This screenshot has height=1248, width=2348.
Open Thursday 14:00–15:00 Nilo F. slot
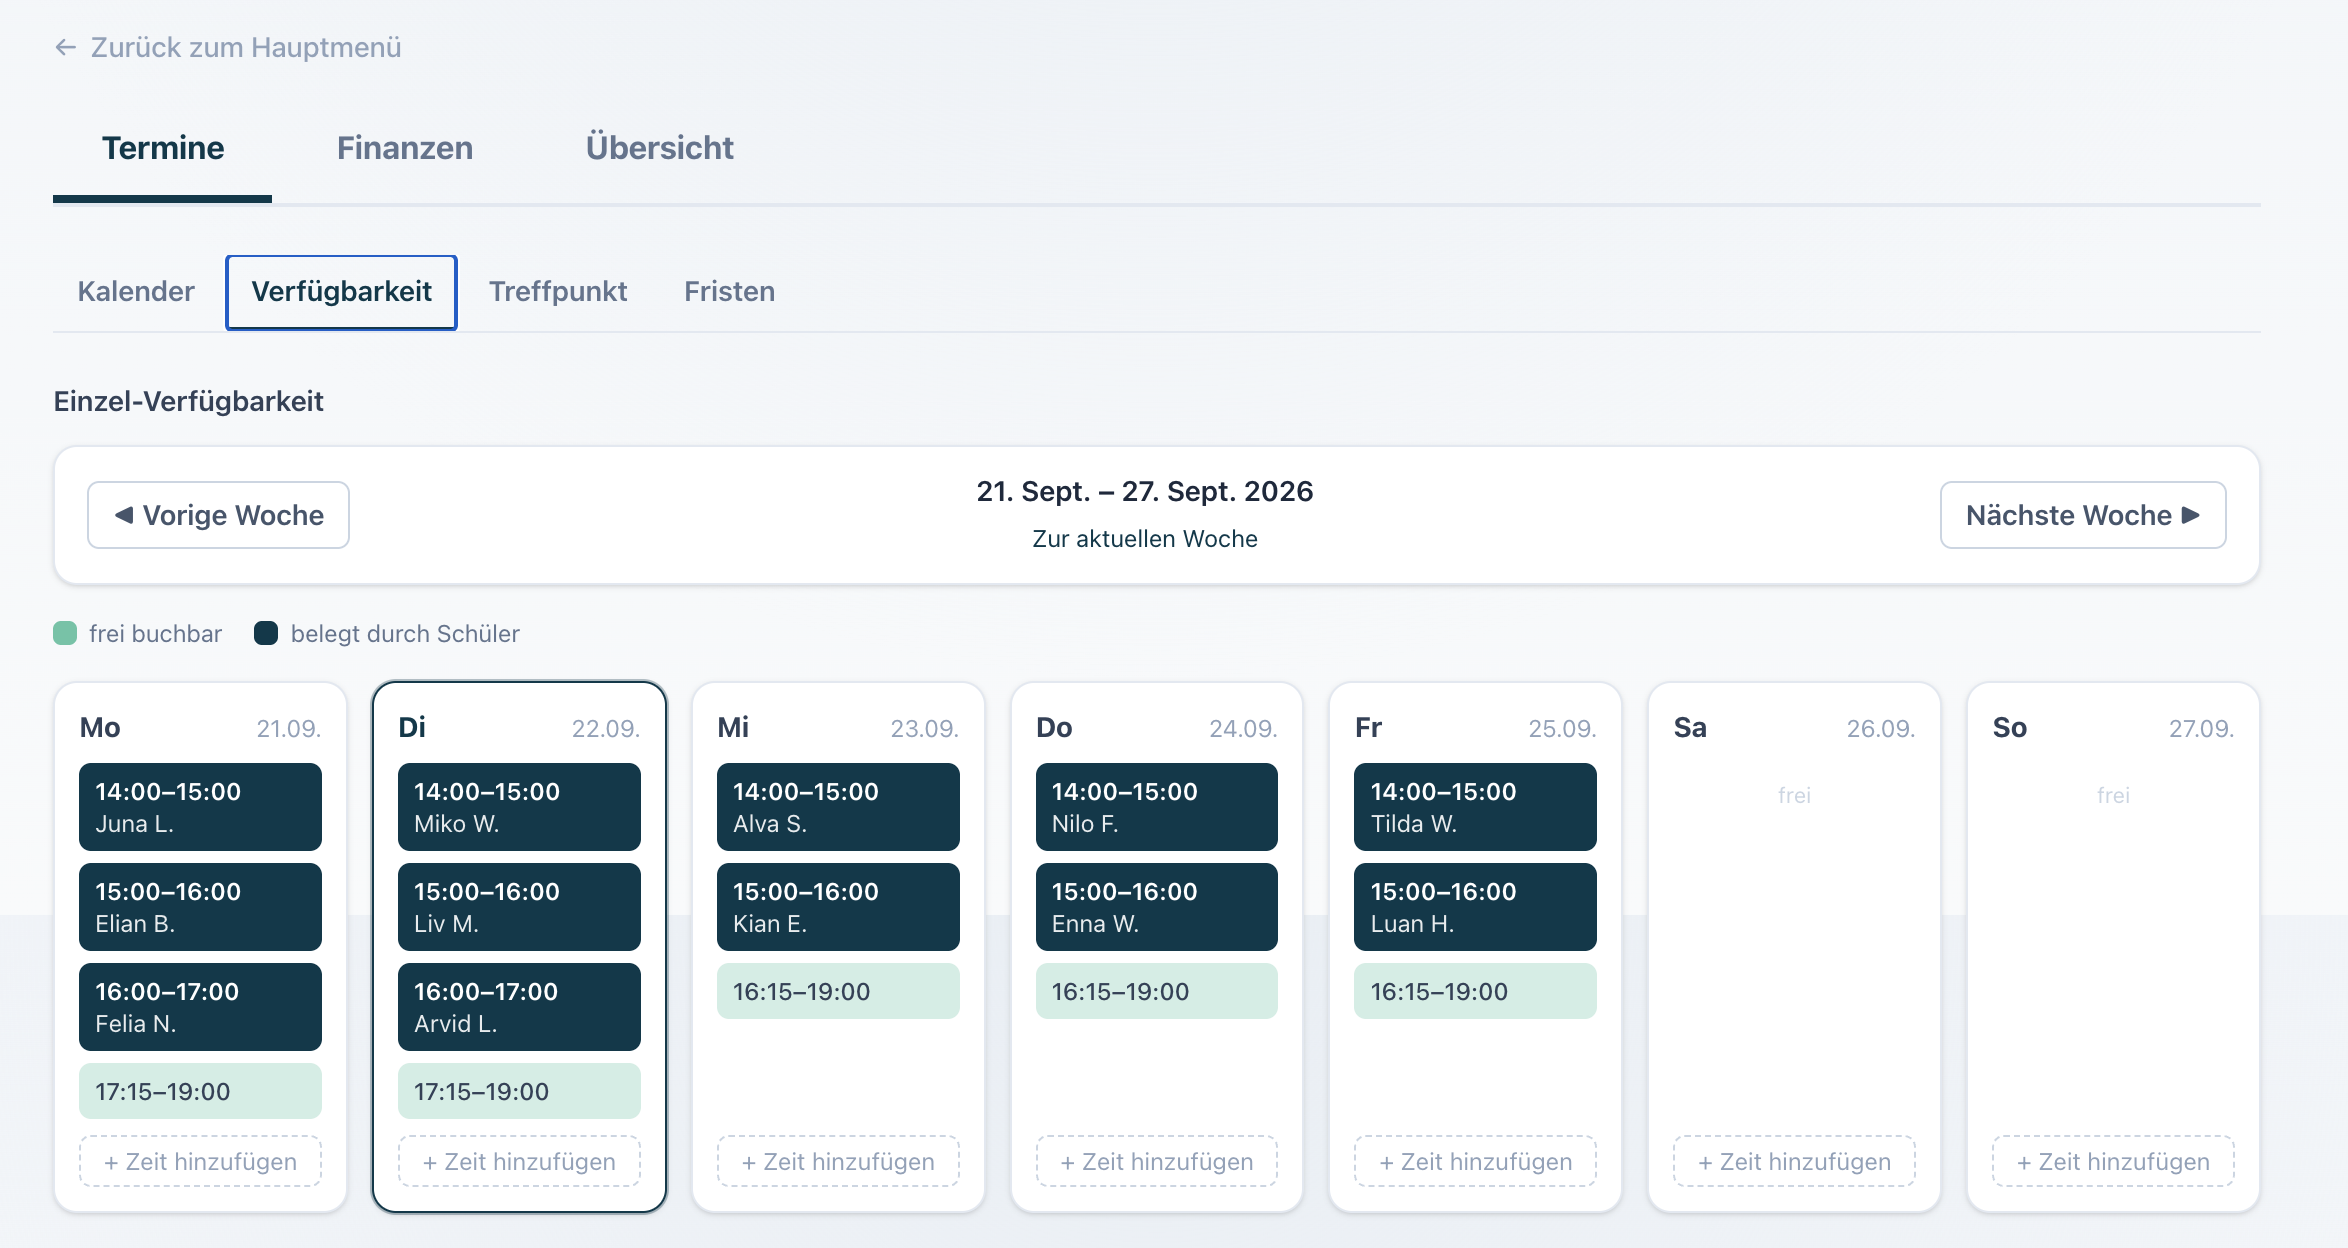[1157, 807]
